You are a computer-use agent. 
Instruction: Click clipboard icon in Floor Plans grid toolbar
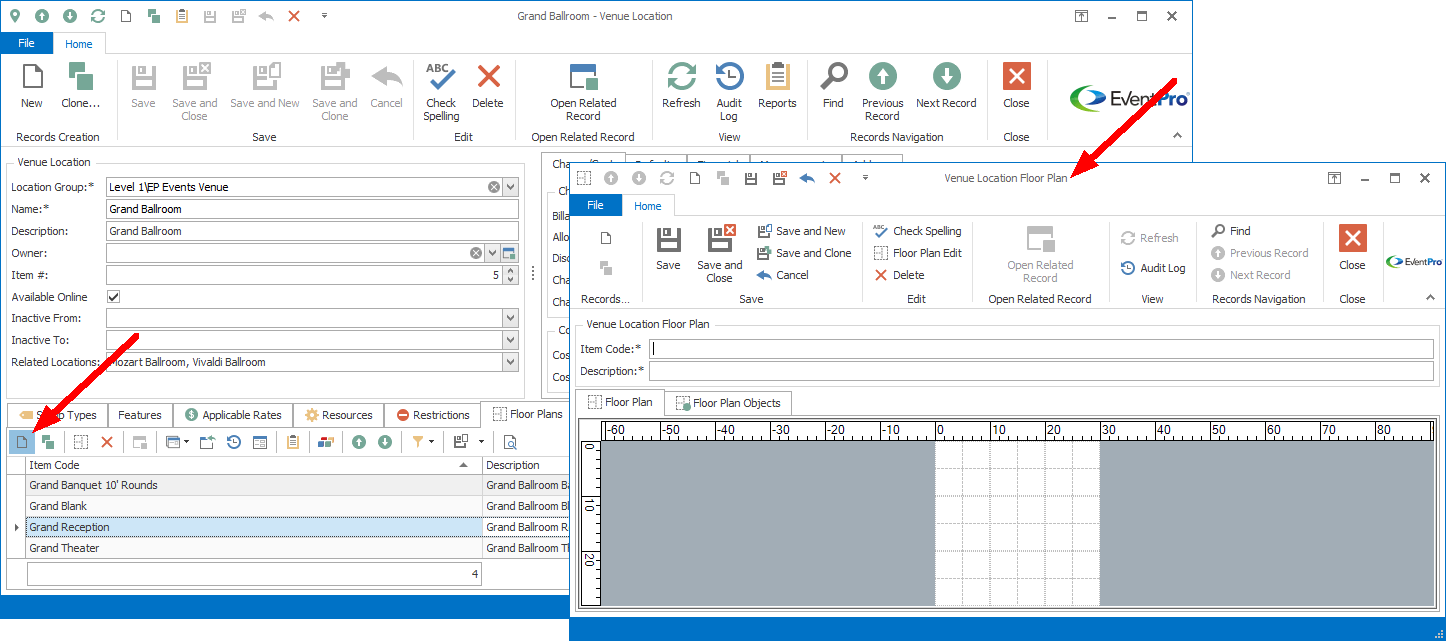pyautogui.click(x=293, y=442)
